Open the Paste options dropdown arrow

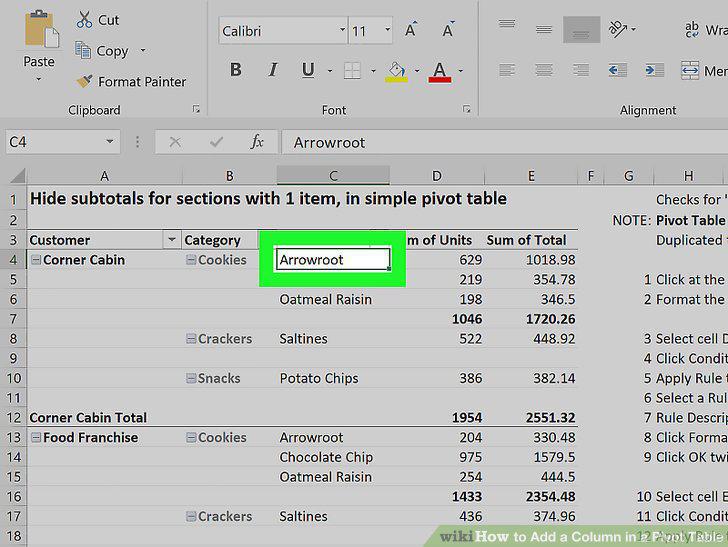pos(39,79)
